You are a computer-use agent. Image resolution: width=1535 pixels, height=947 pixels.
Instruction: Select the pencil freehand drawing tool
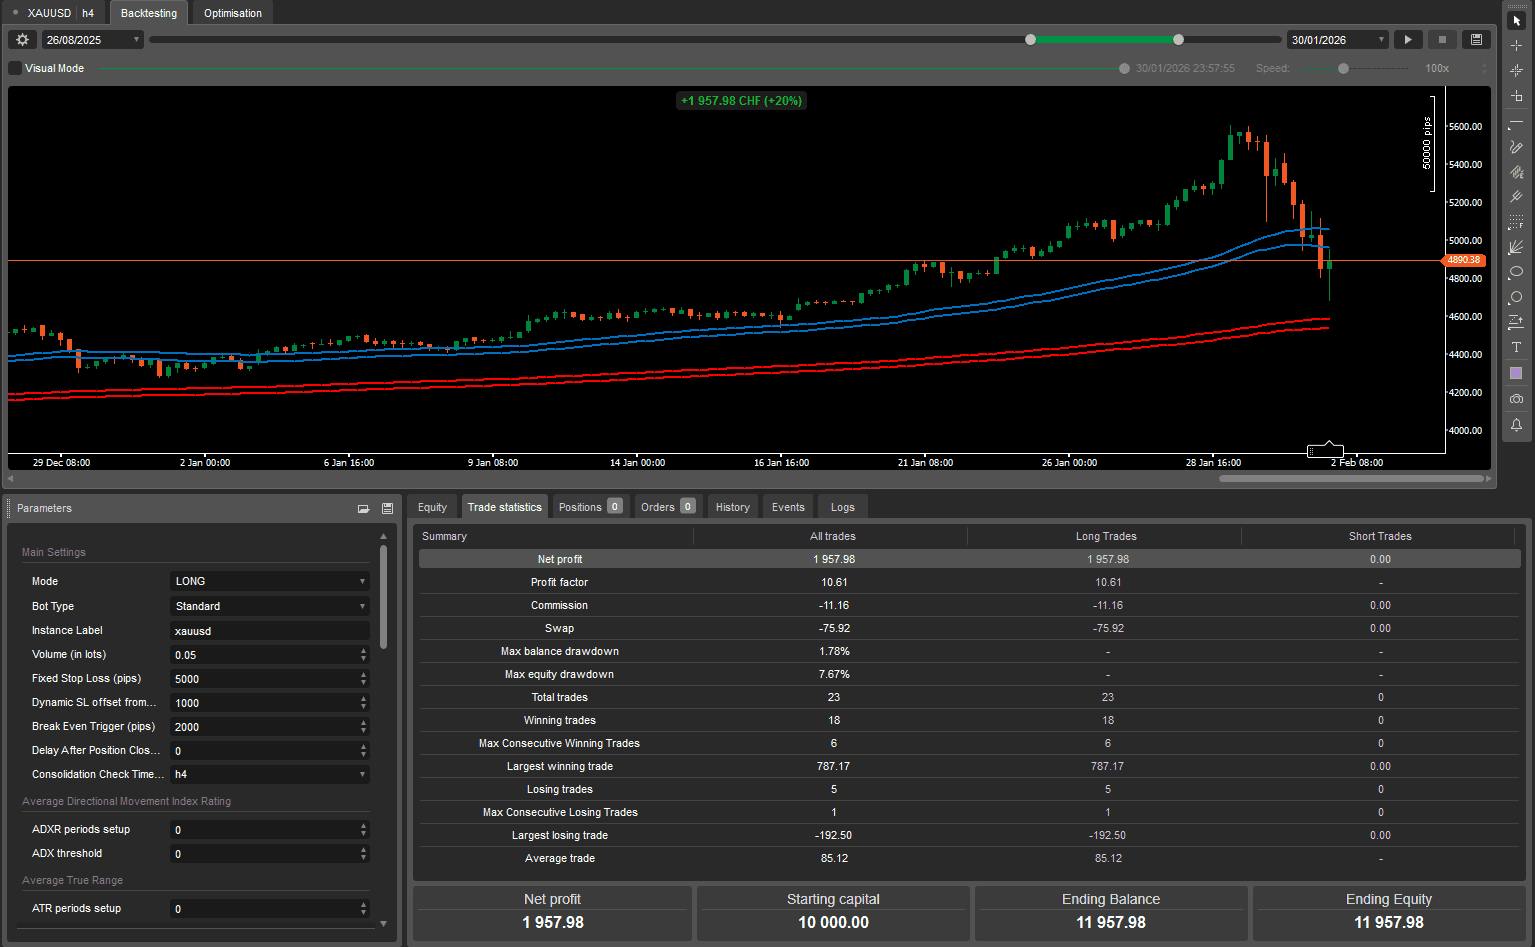tap(1516, 147)
